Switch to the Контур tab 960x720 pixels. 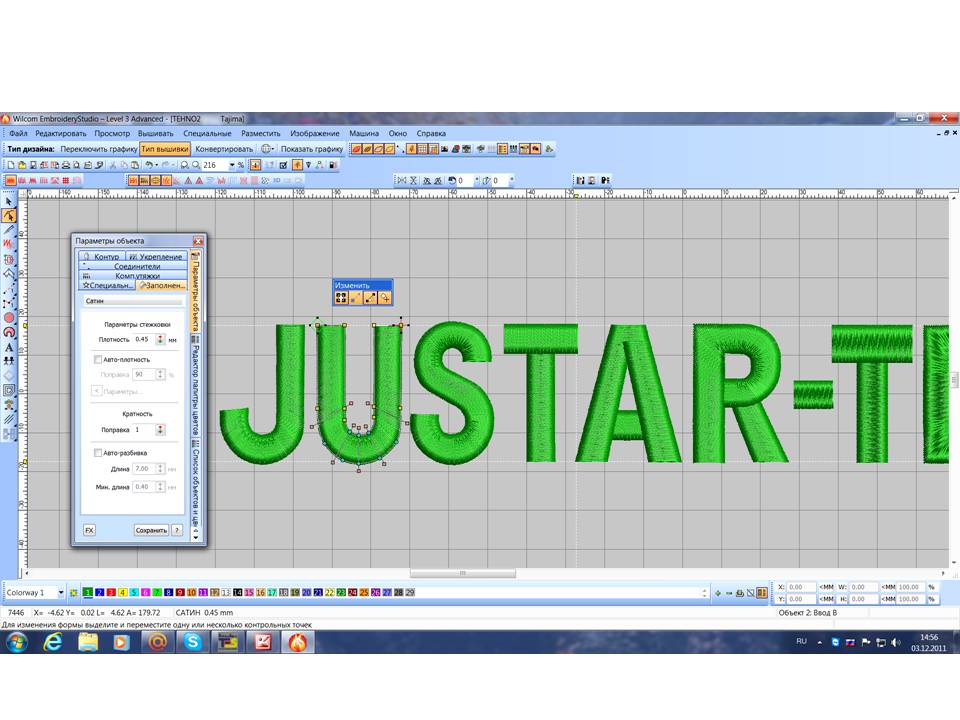pos(102,257)
